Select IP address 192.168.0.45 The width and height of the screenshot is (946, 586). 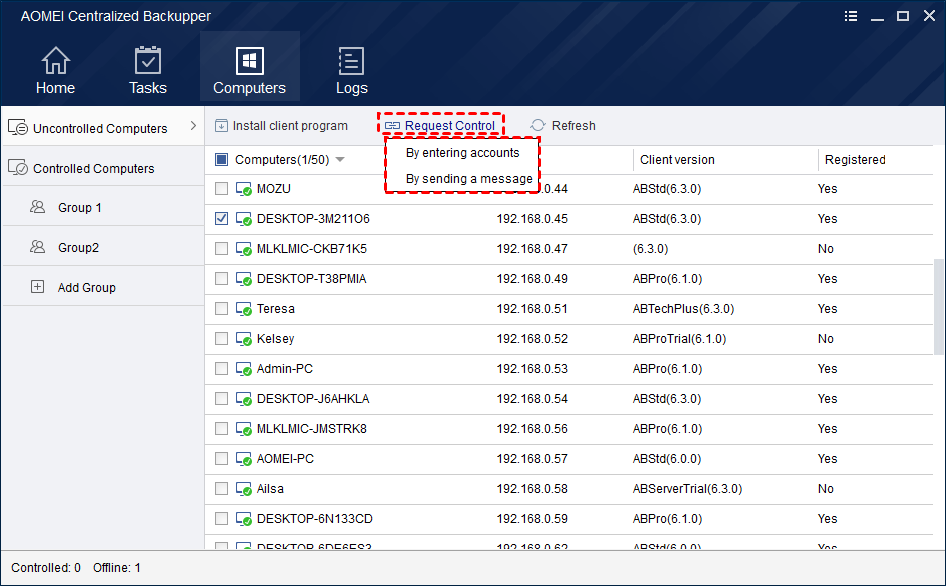tap(532, 218)
